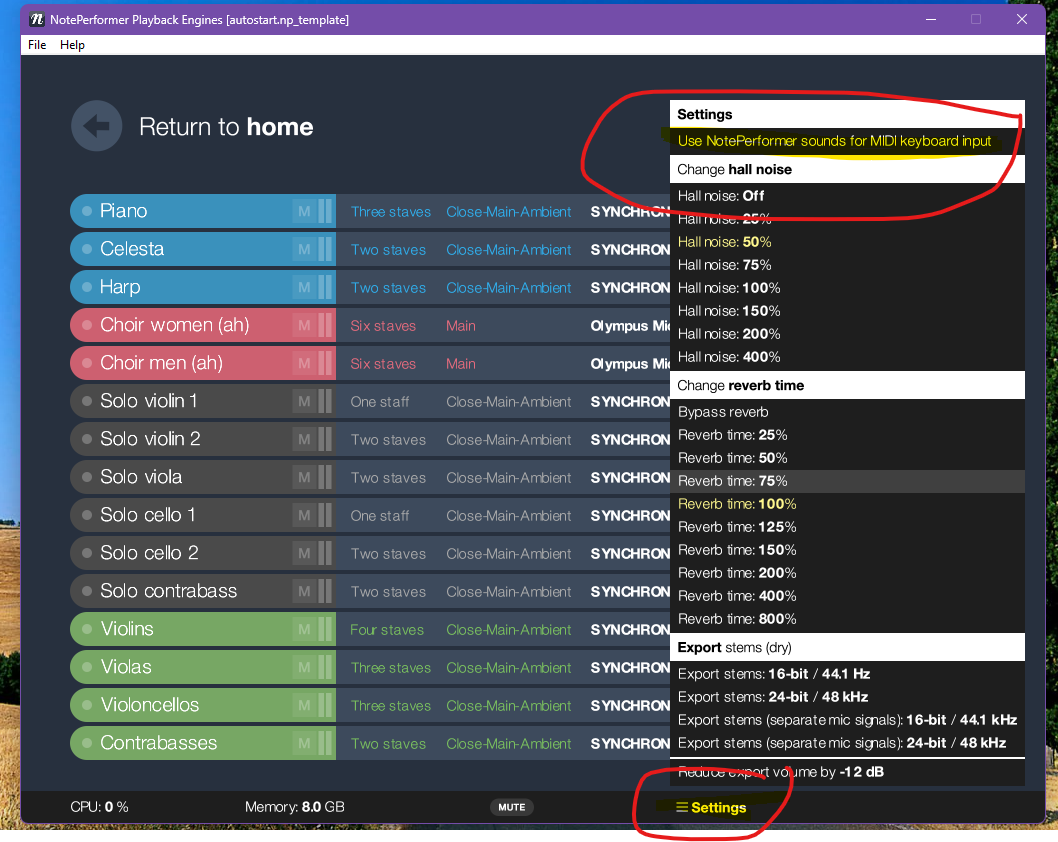1058x842 pixels.
Task: Select Use NotePerformer sounds for MIDI keyboard input
Action: click(847, 141)
